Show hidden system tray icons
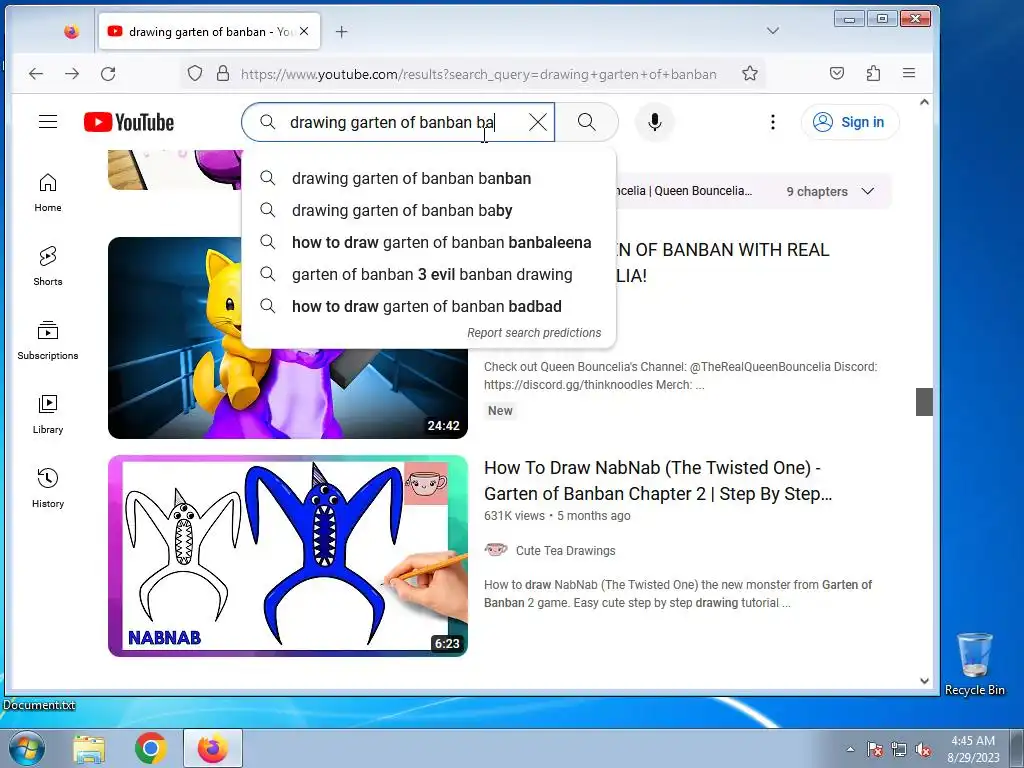The image size is (1024, 768). coord(850,749)
